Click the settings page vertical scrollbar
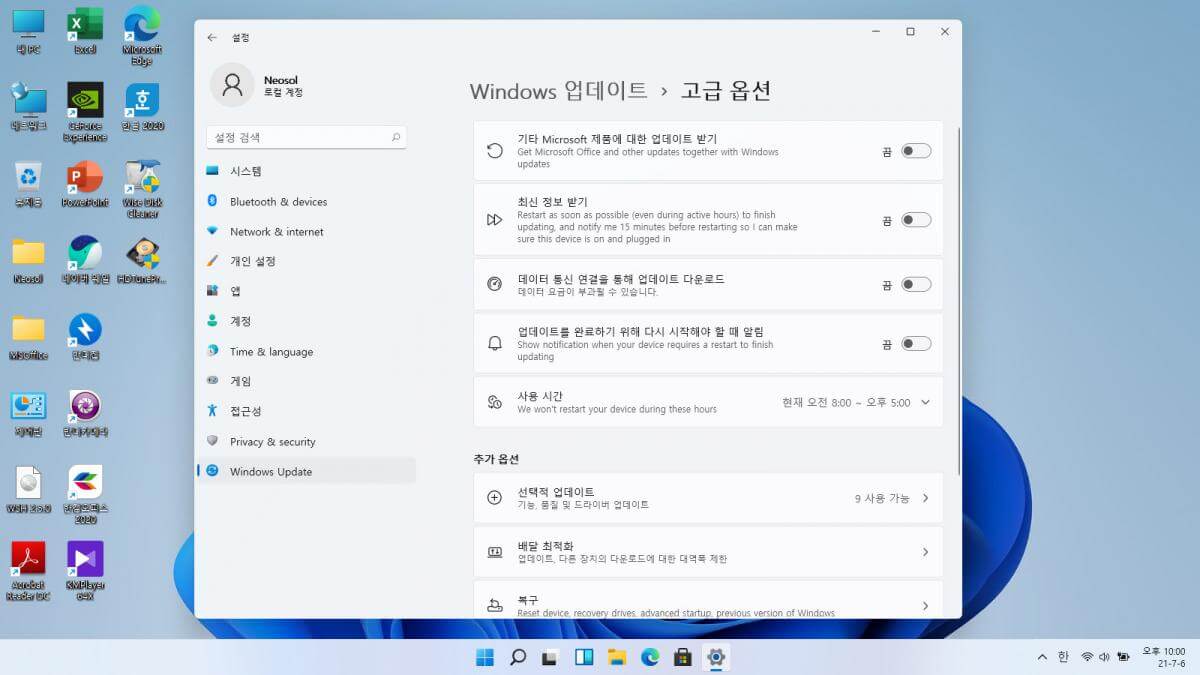 (959, 300)
